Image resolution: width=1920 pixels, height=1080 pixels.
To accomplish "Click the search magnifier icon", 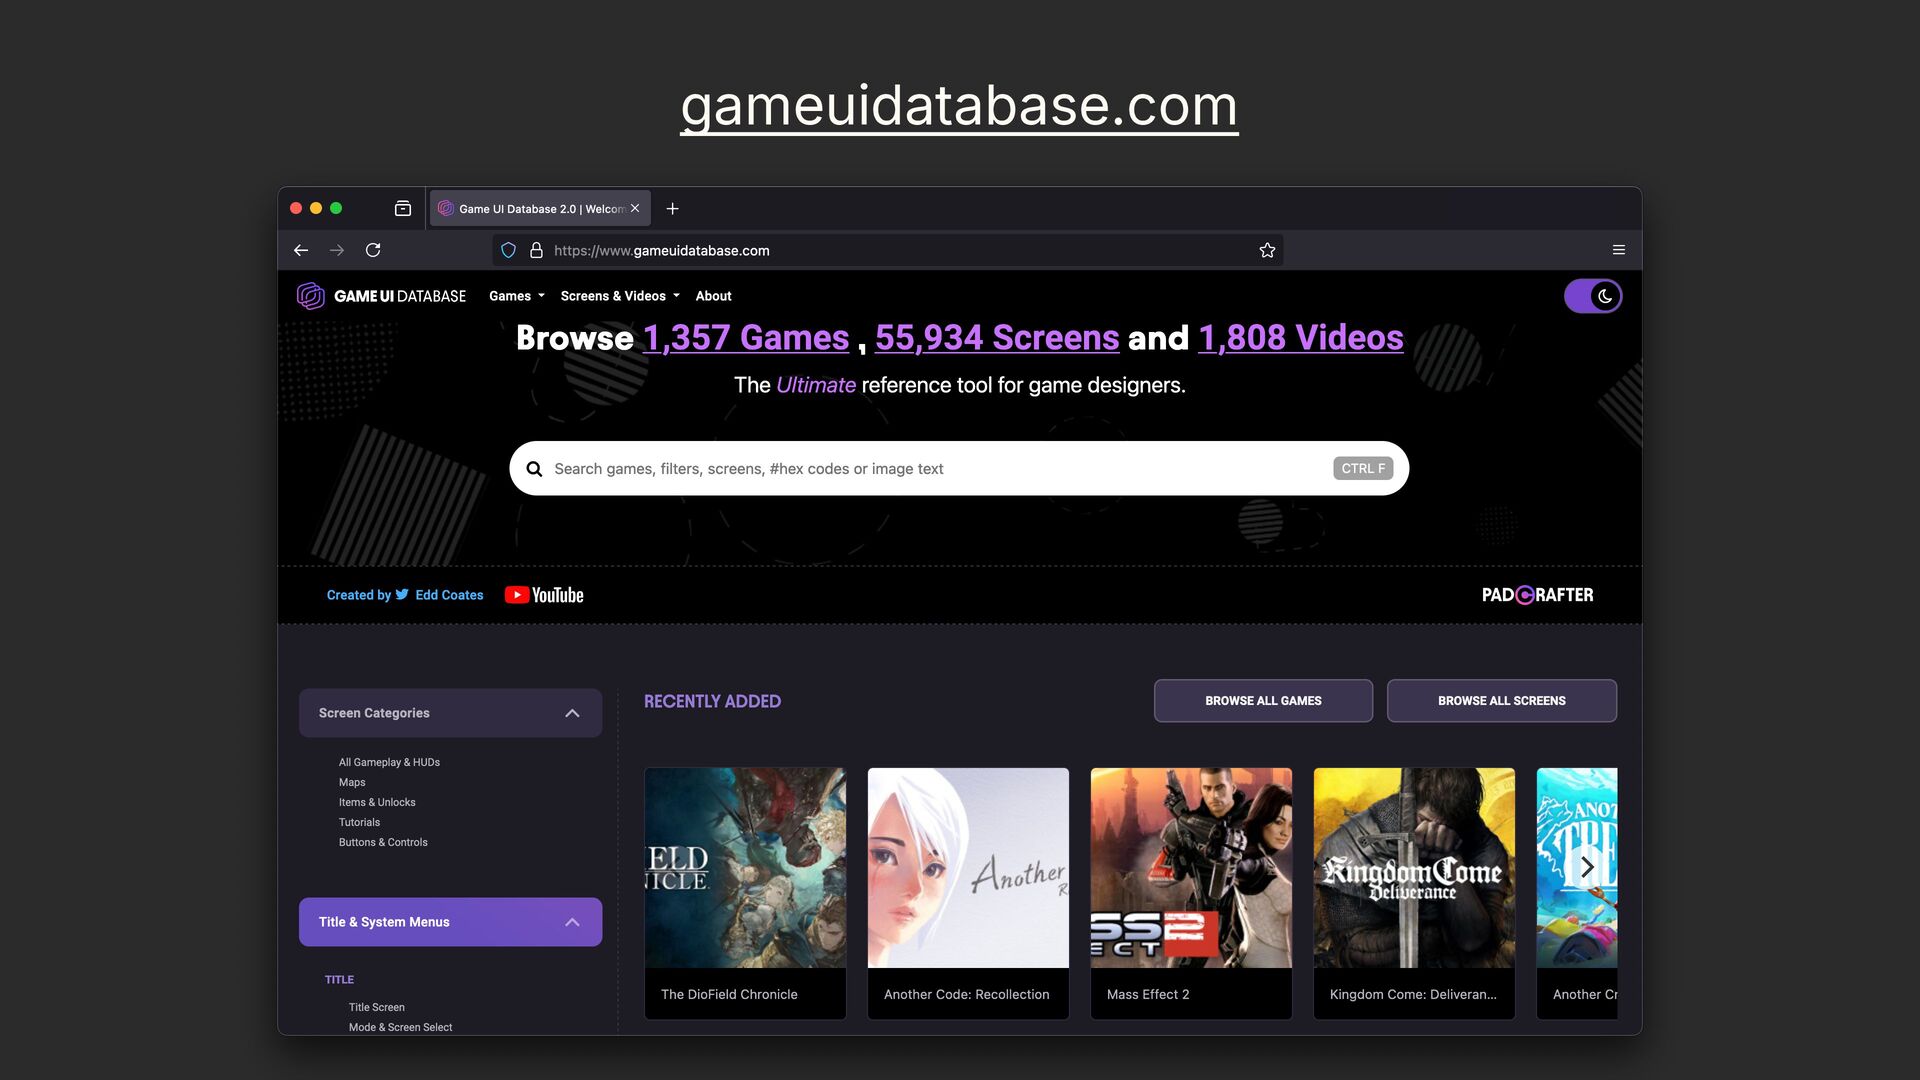I will (x=534, y=469).
